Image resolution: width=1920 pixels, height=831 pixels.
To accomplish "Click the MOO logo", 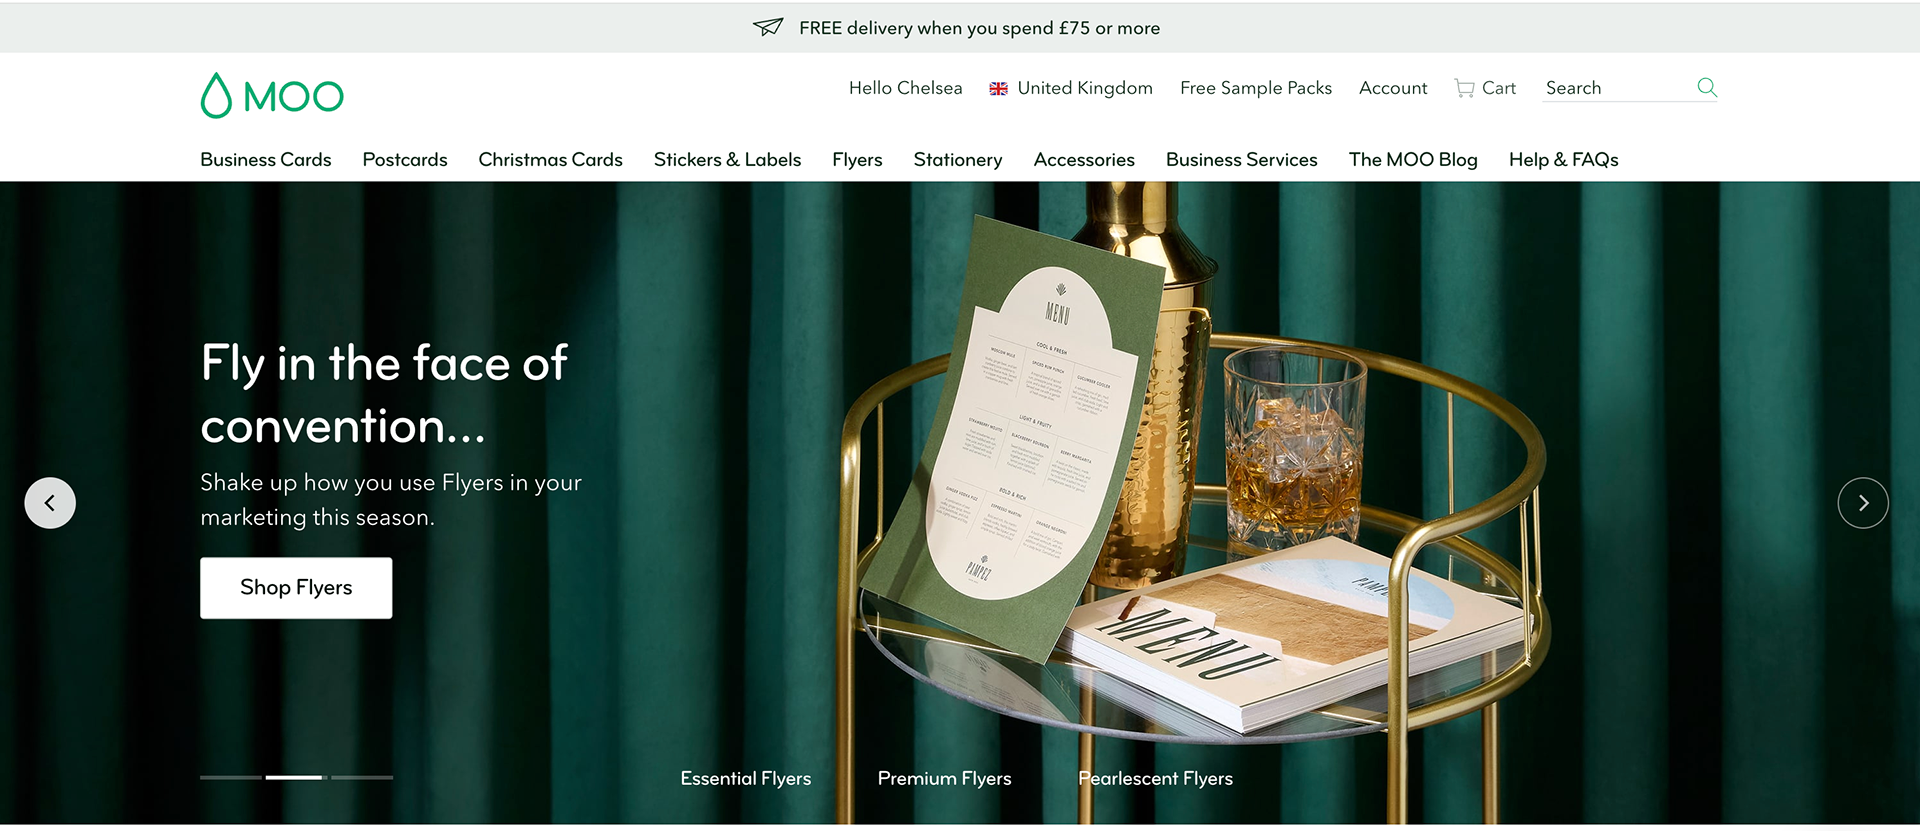I will click(x=272, y=96).
